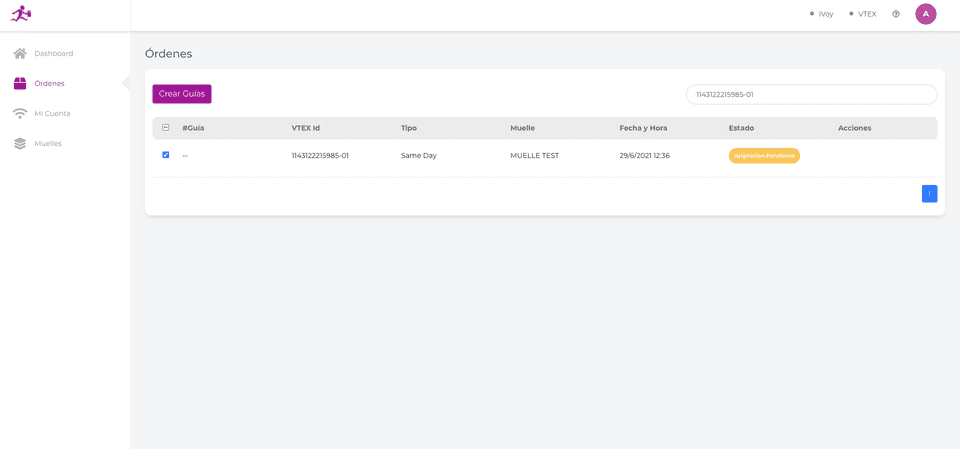This screenshot has width=960, height=449.
Task: Navigate to Dashboard menu label
Action: click(53, 53)
